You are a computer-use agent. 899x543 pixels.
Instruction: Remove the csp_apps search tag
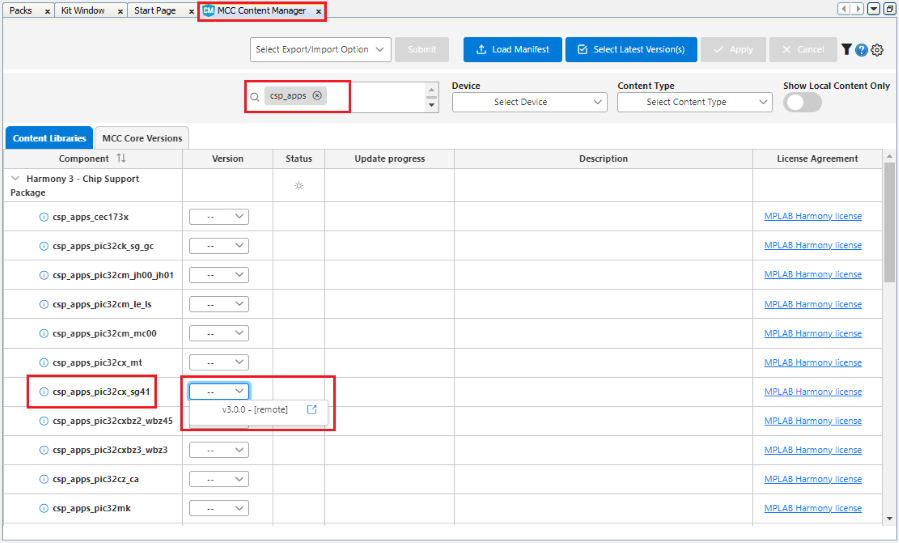click(x=317, y=96)
